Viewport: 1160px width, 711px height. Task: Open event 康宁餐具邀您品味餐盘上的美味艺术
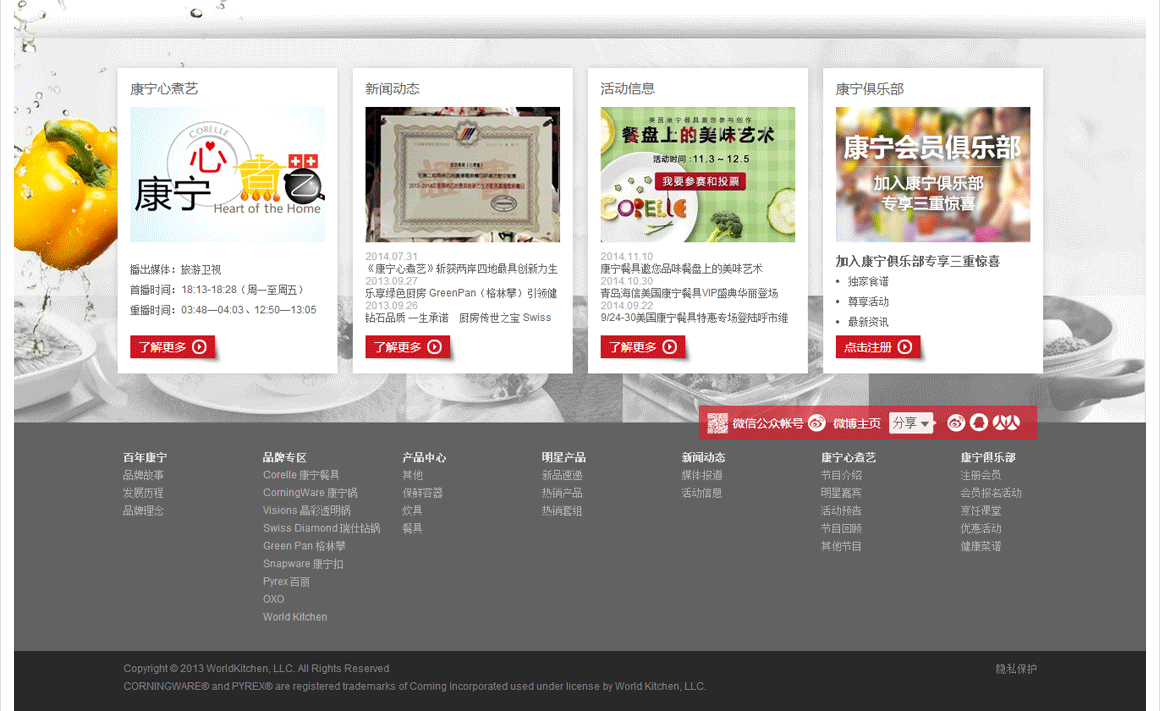coord(681,269)
